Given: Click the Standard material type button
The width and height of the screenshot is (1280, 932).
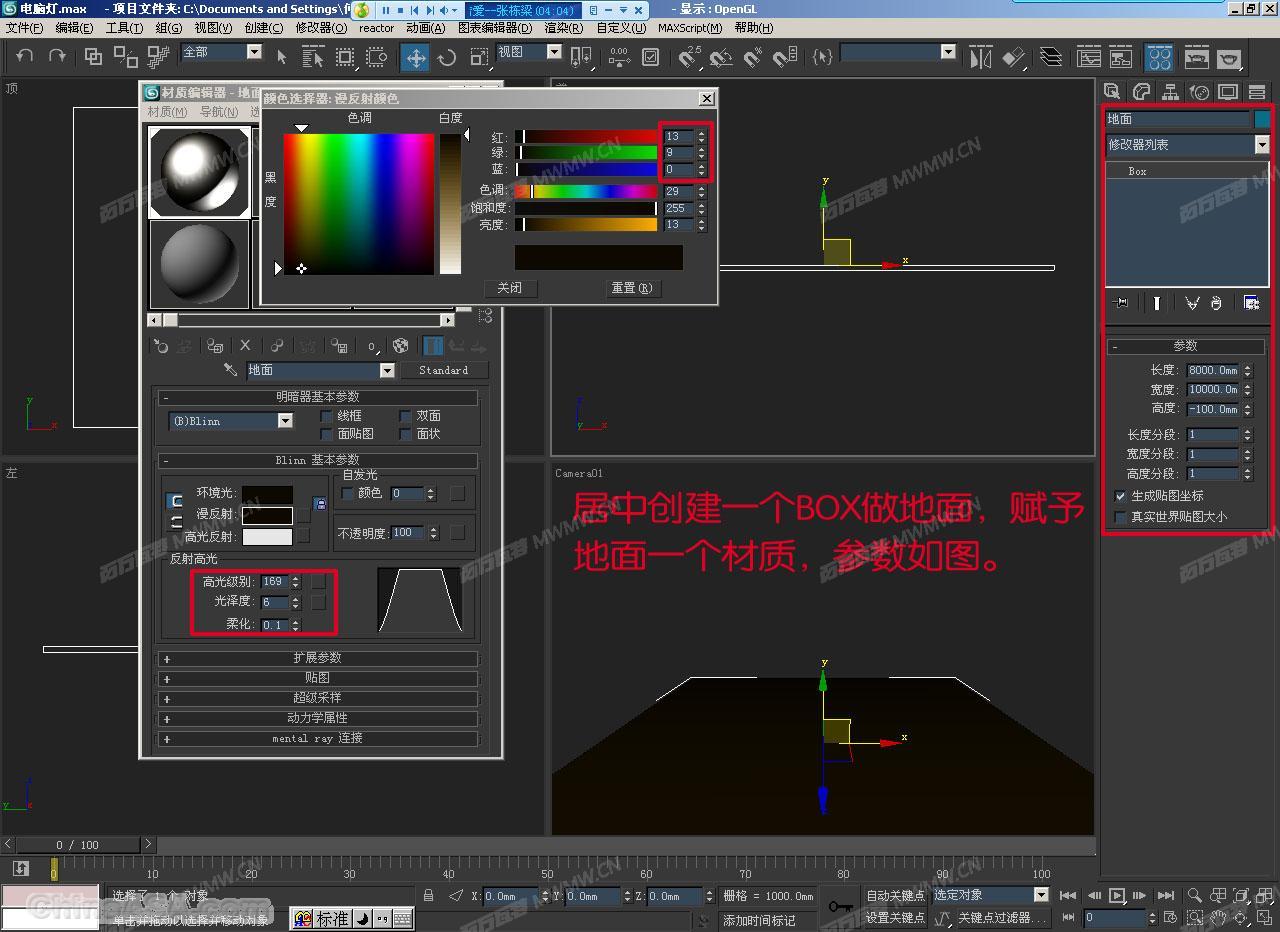Looking at the screenshot, I should (x=444, y=370).
